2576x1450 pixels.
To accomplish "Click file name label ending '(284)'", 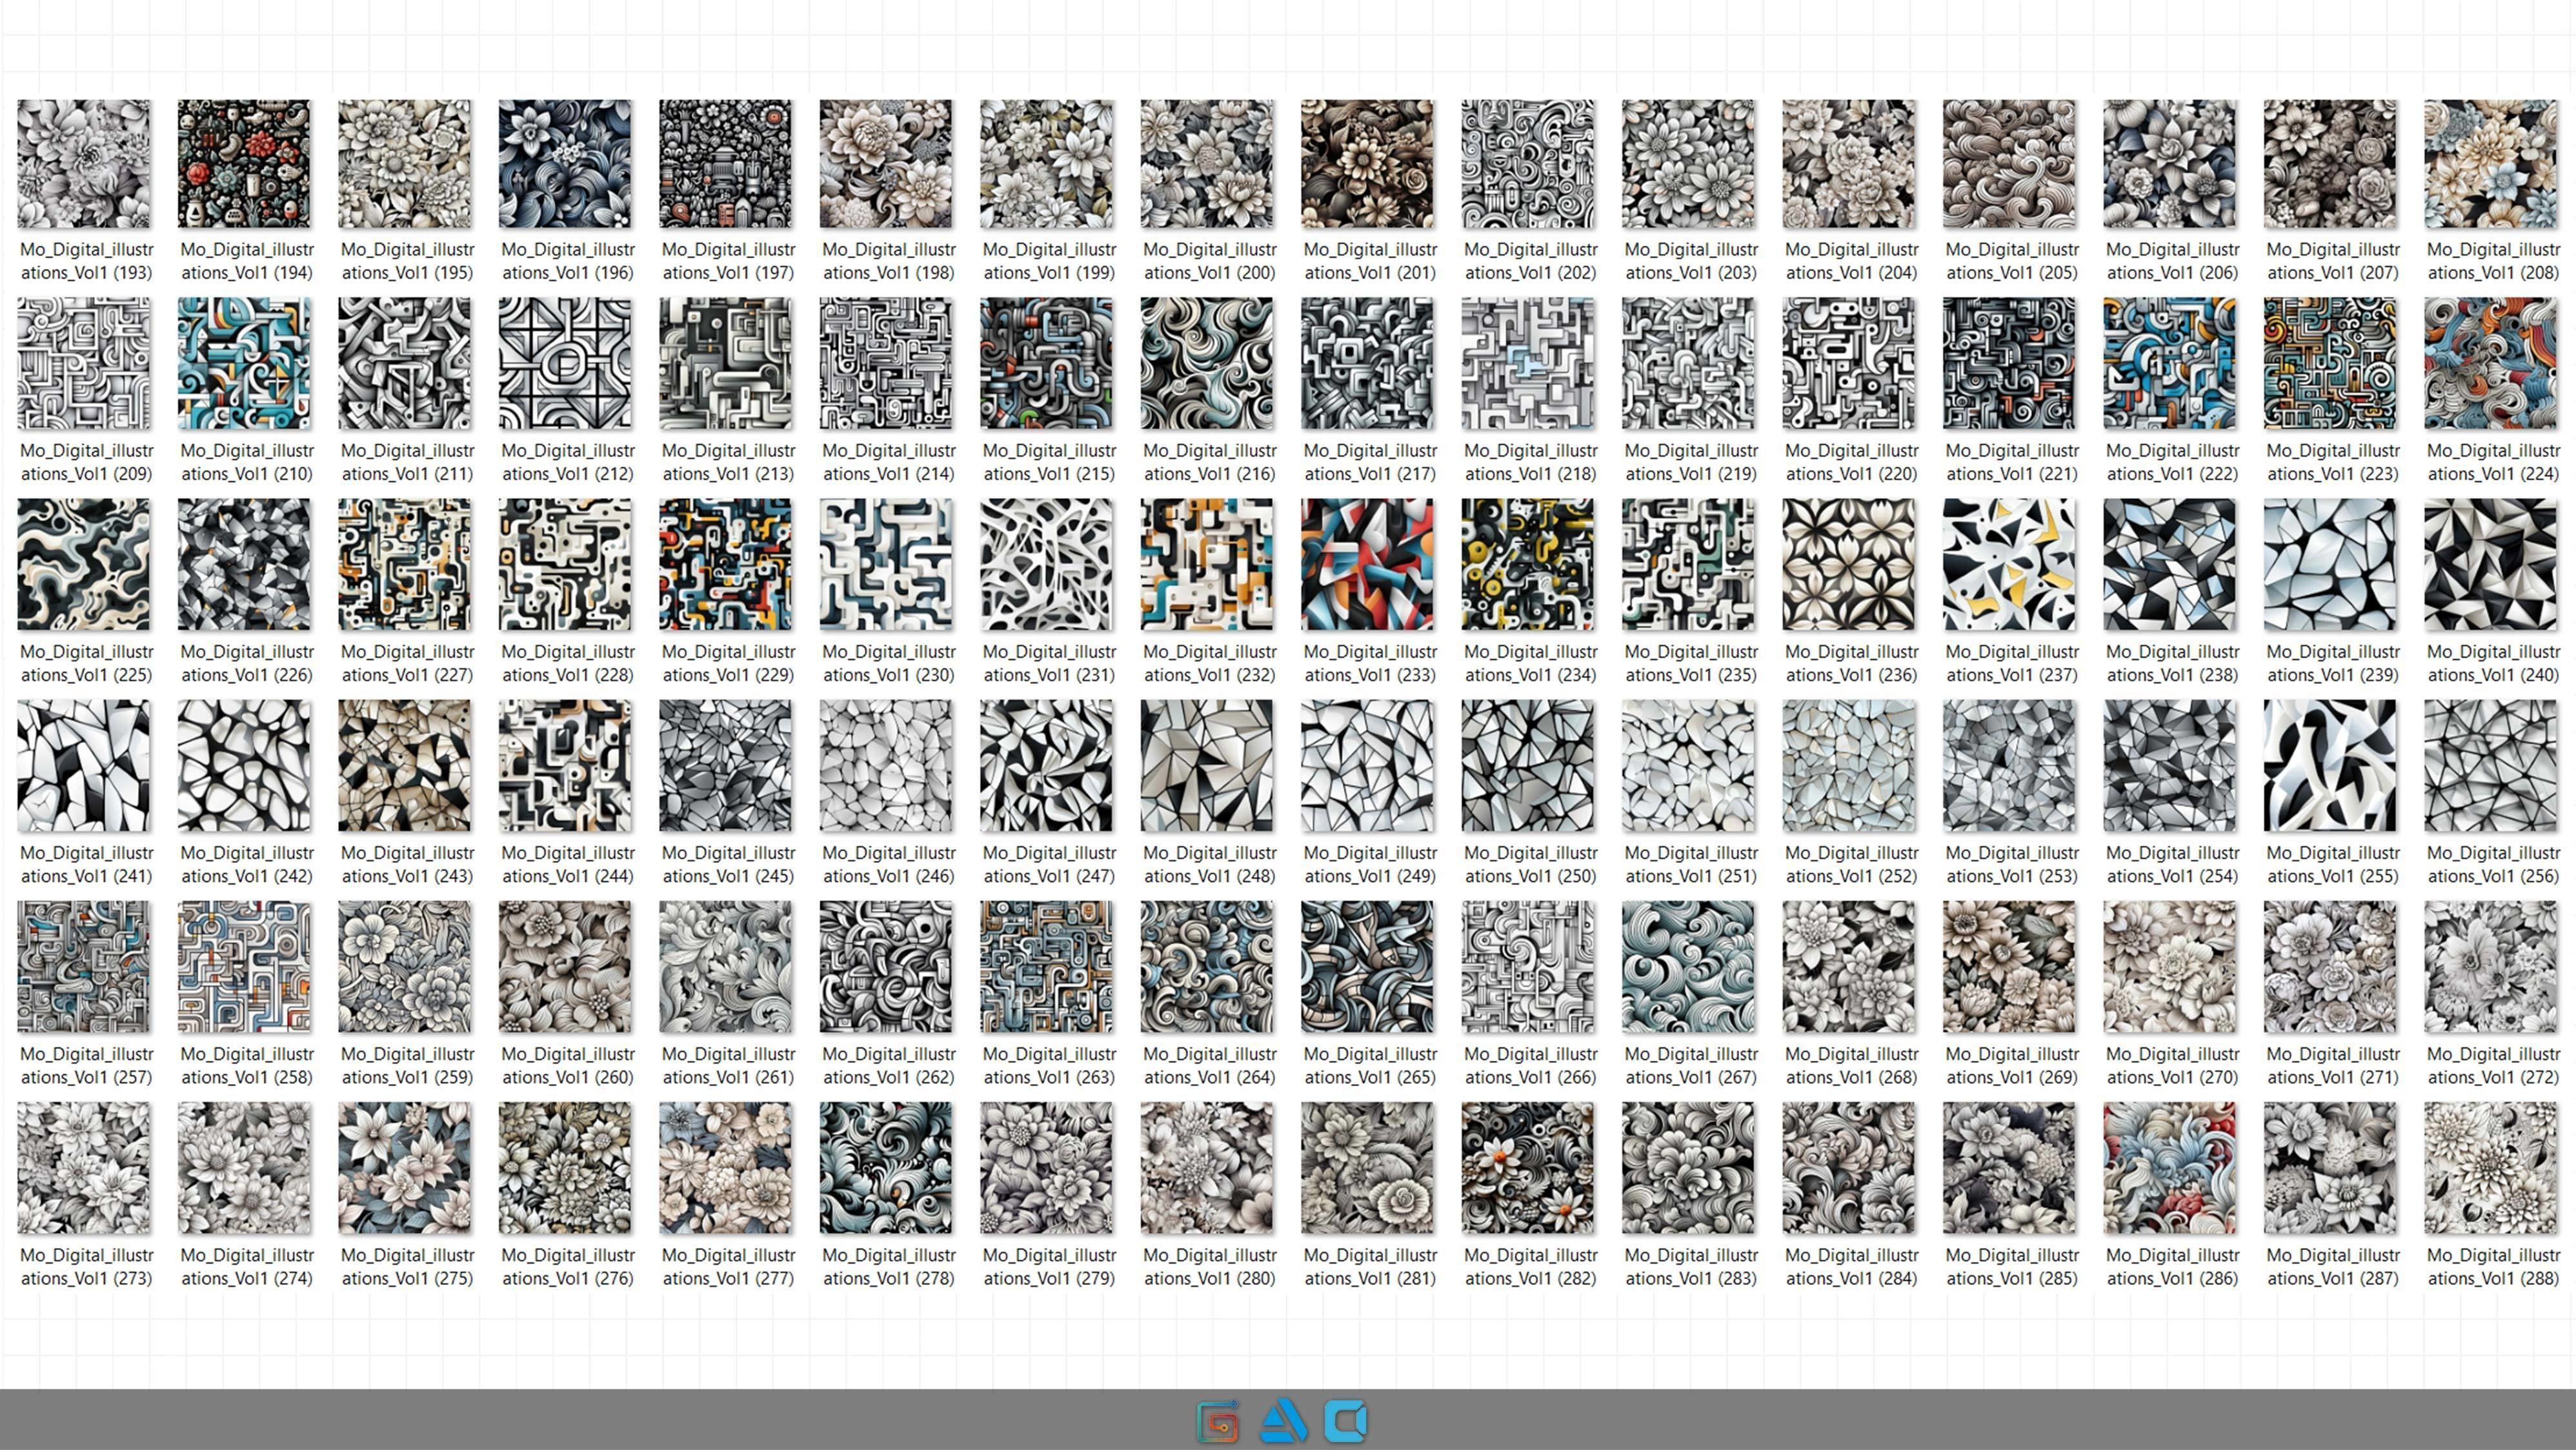I will (1852, 1266).
